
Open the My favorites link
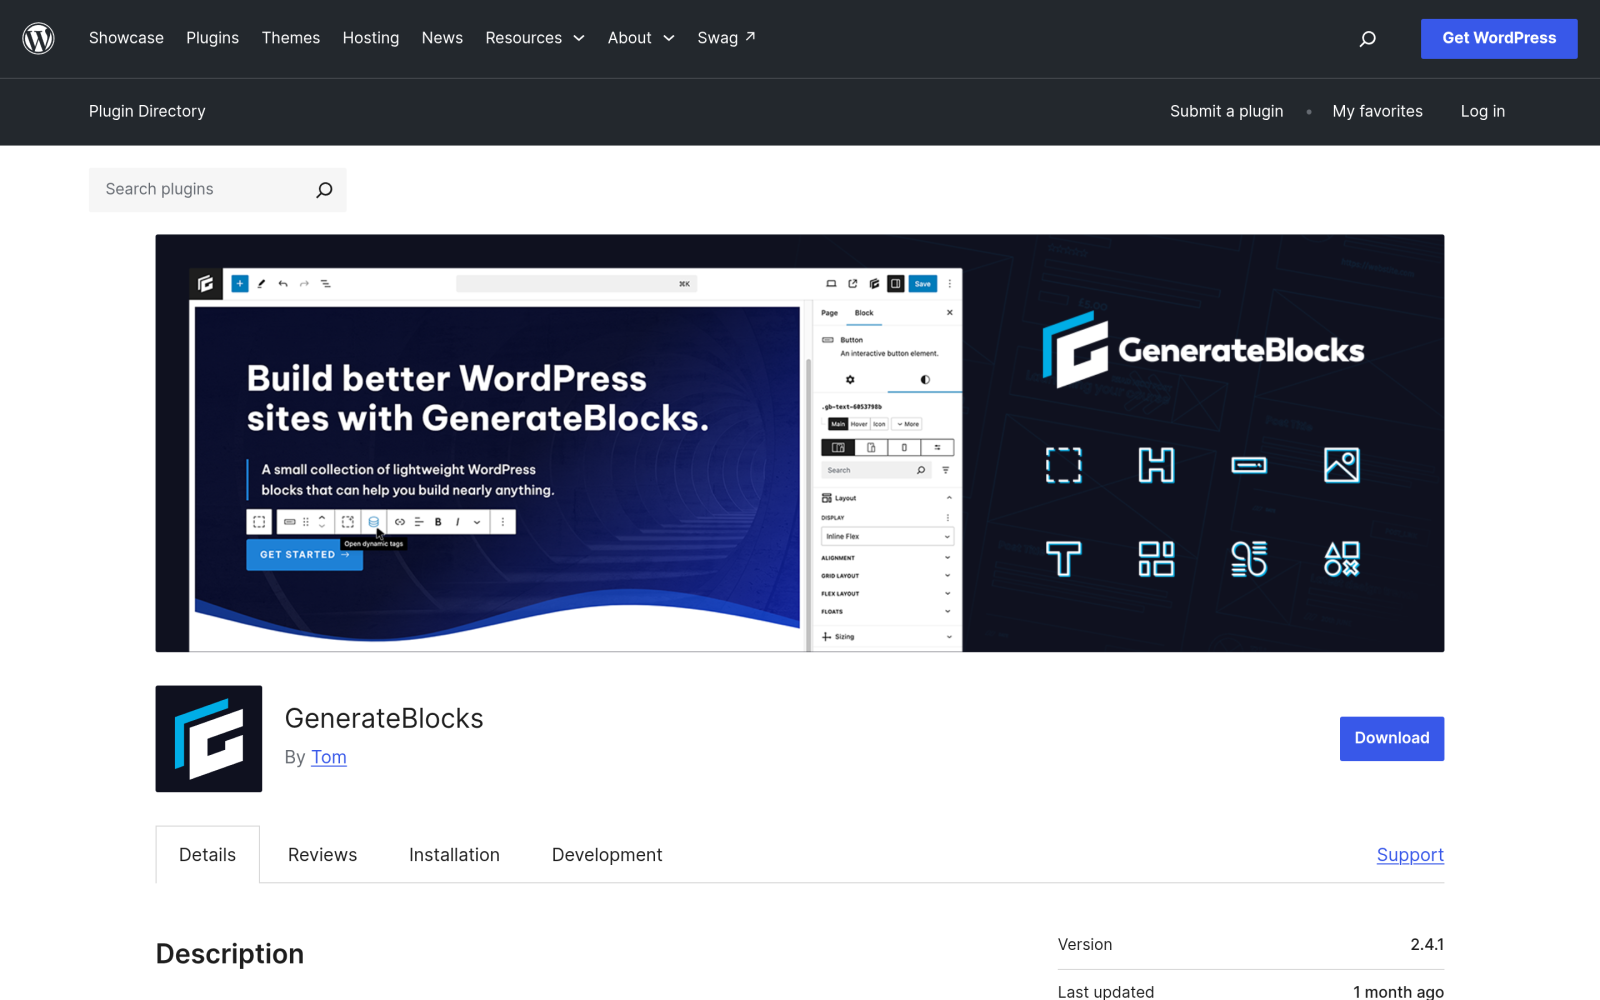click(x=1377, y=111)
